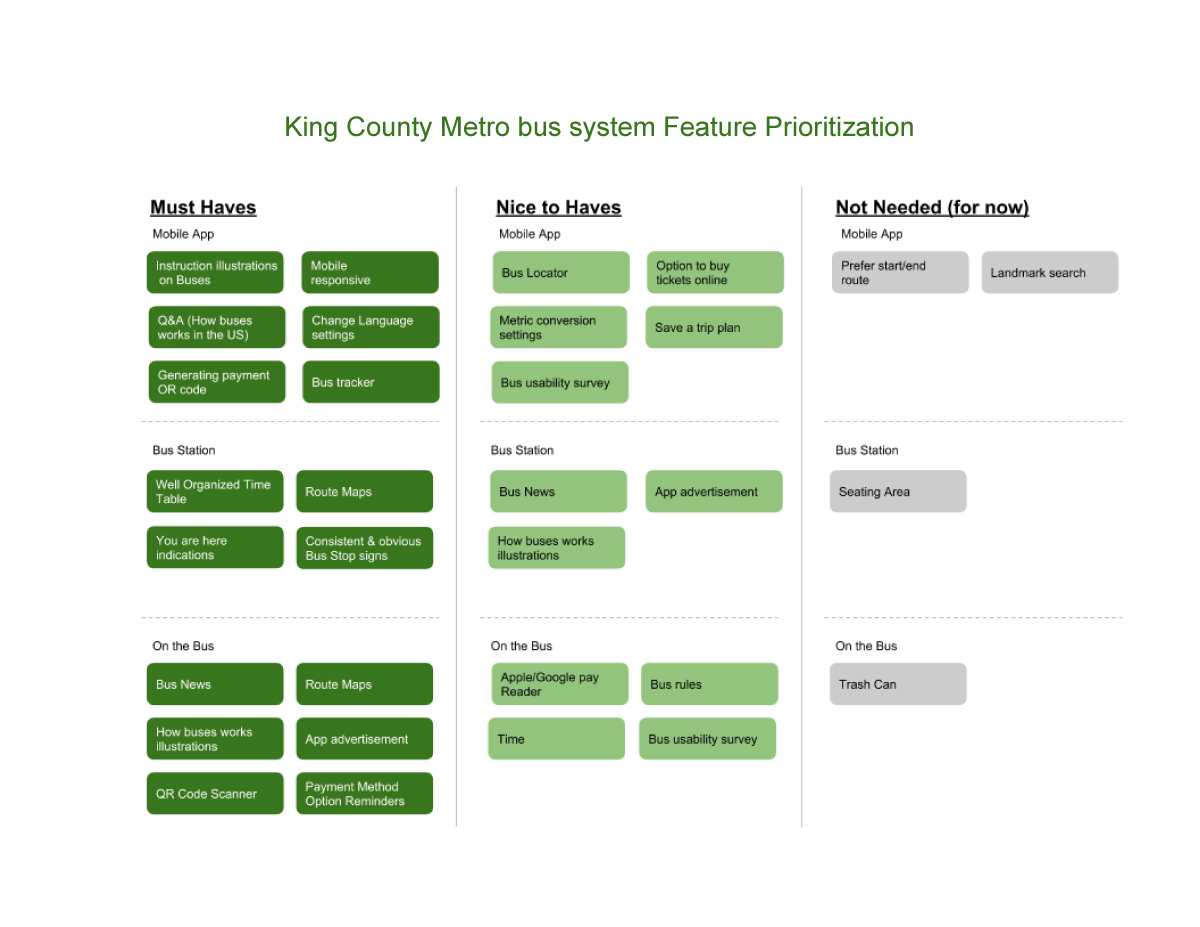Select the Prefer start/end route card

coord(900,272)
